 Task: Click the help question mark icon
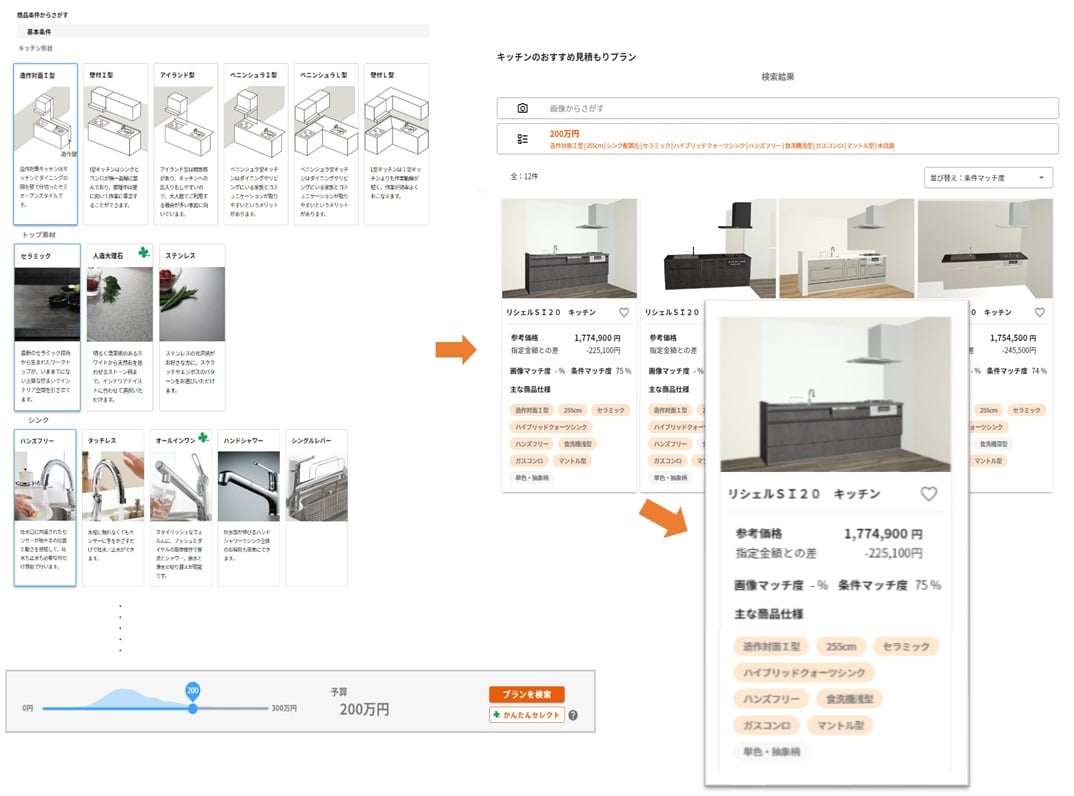click(x=573, y=715)
